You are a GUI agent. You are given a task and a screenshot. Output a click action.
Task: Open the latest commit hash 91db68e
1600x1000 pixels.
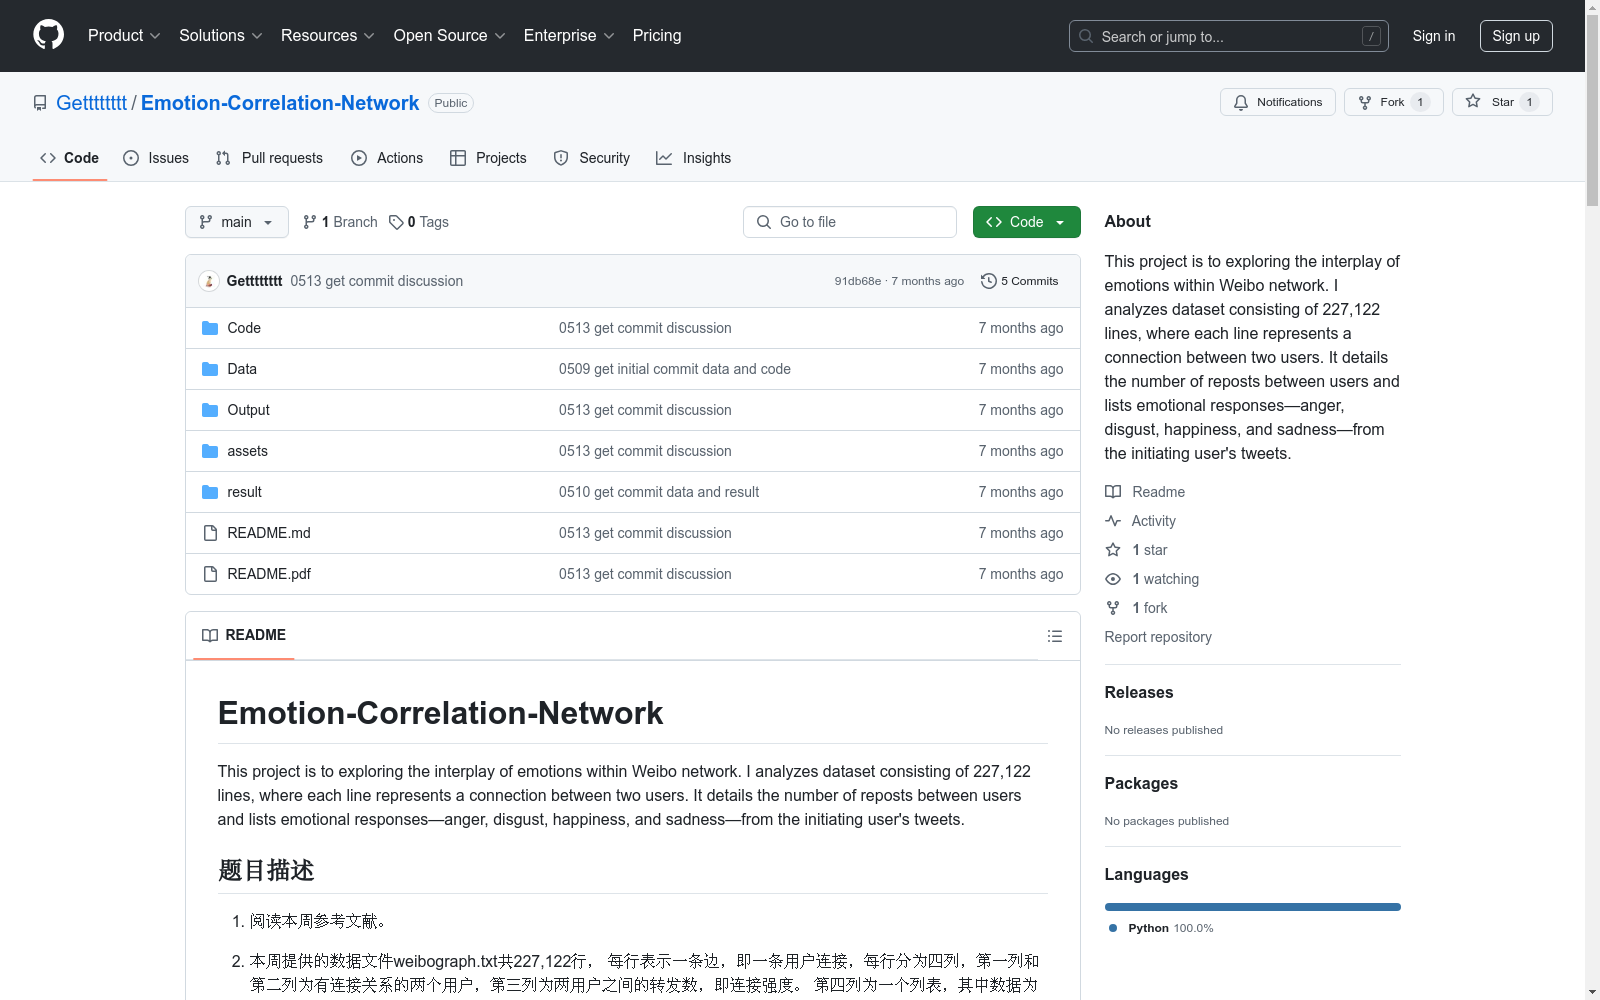click(858, 281)
